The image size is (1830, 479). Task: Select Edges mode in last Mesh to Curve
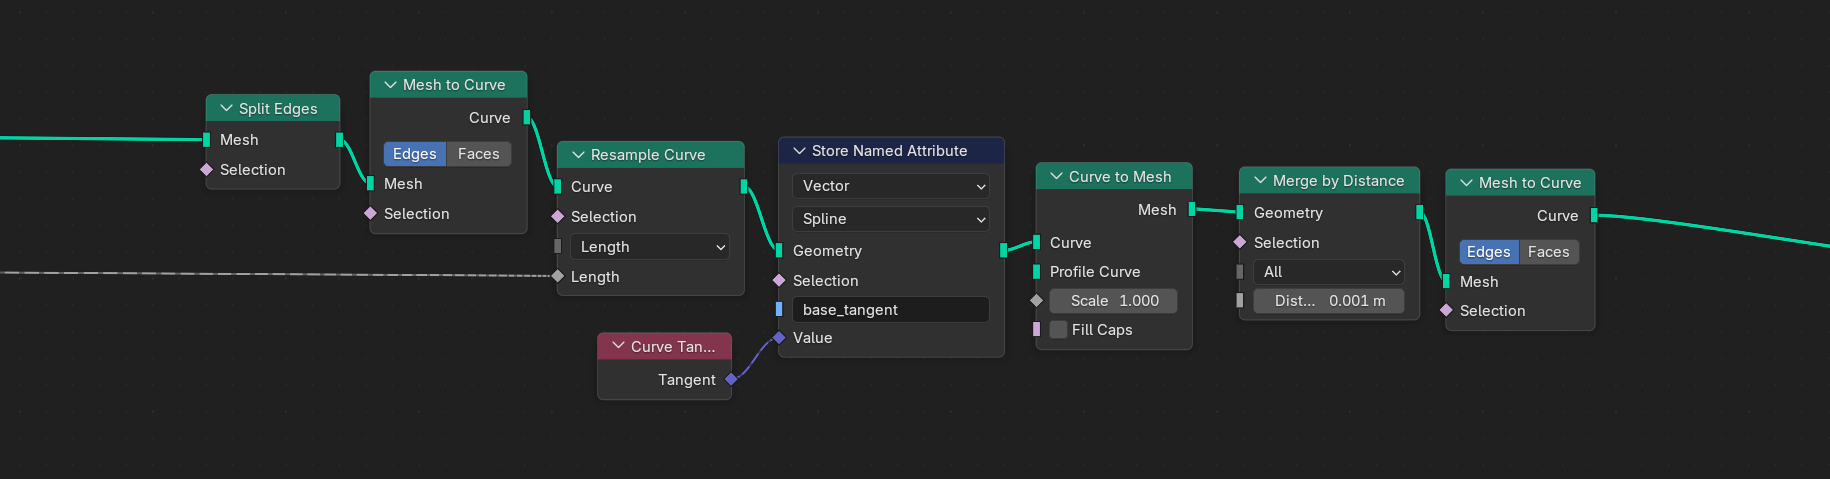(x=1488, y=252)
